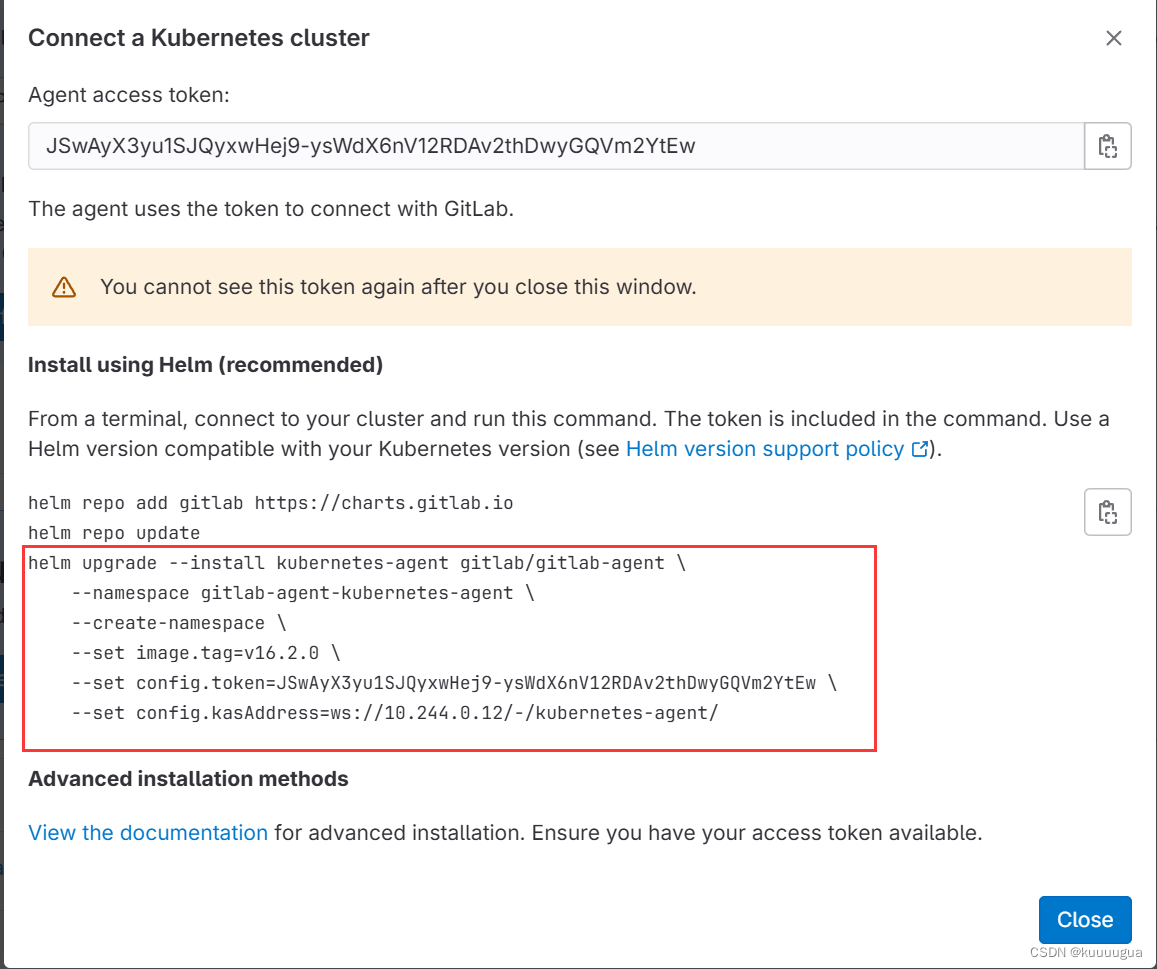Close the dialog with the X icon
Image resolution: width=1157 pixels, height=969 pixels.
[x=1113, y=38]
